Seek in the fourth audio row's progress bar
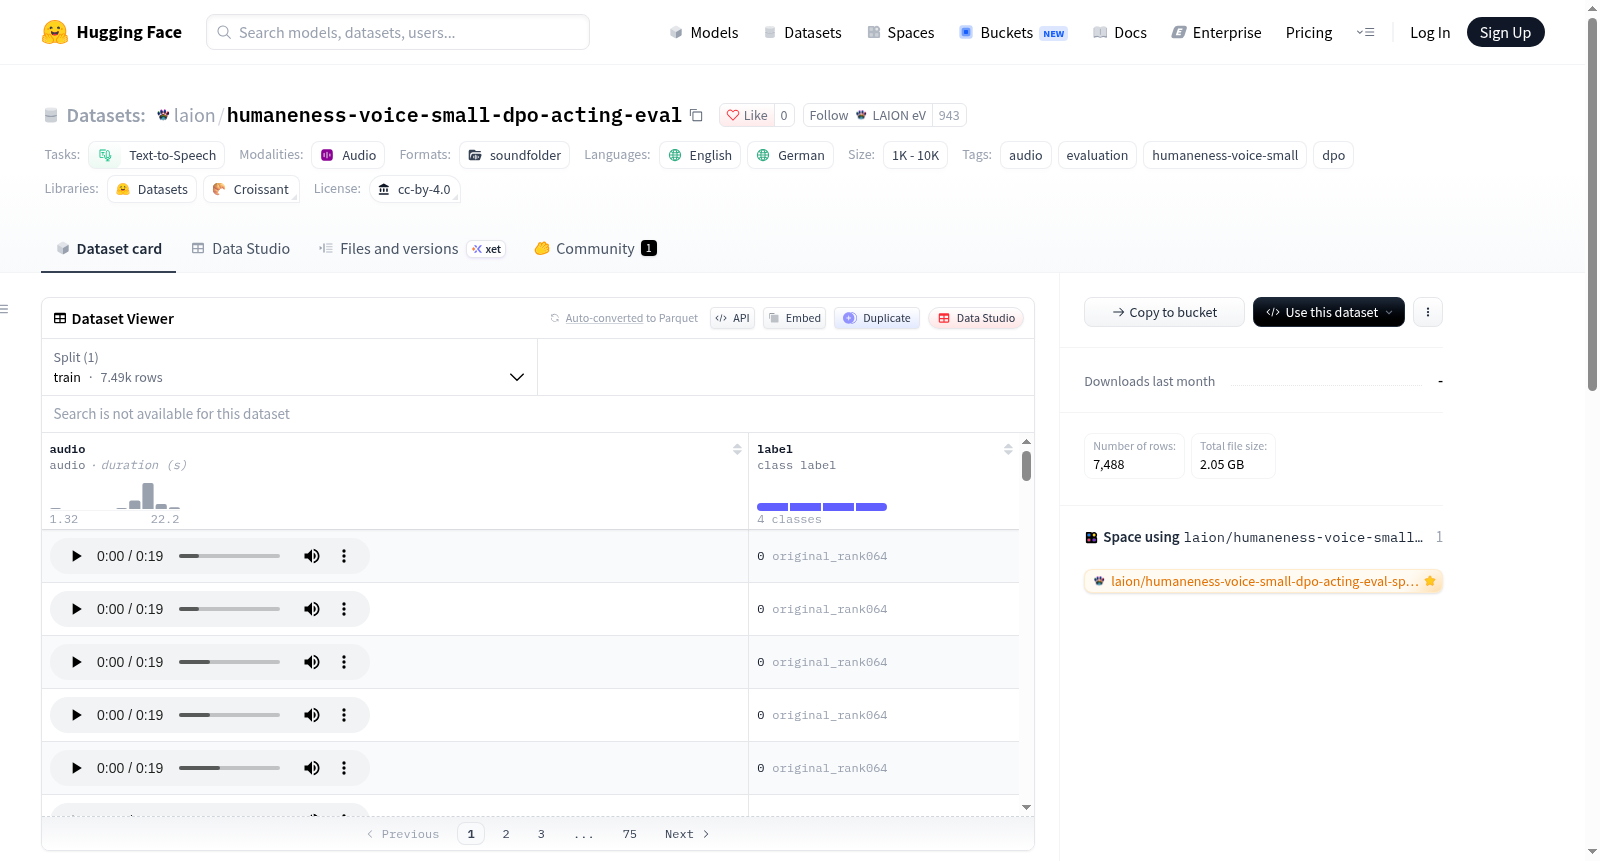 [x=229, y=715]
